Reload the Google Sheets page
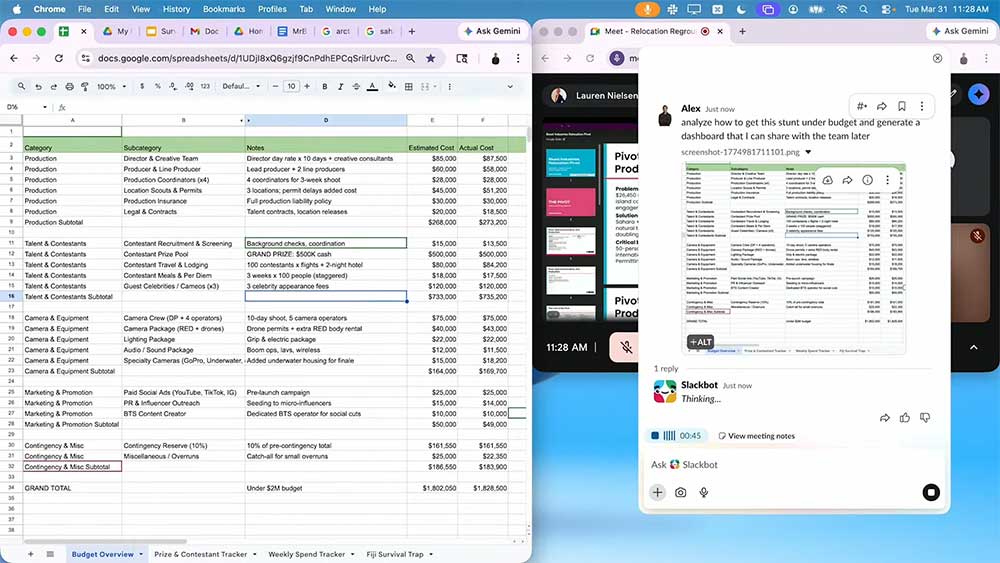Screen dimensions: 1000x563 click(x=59, y=58)
